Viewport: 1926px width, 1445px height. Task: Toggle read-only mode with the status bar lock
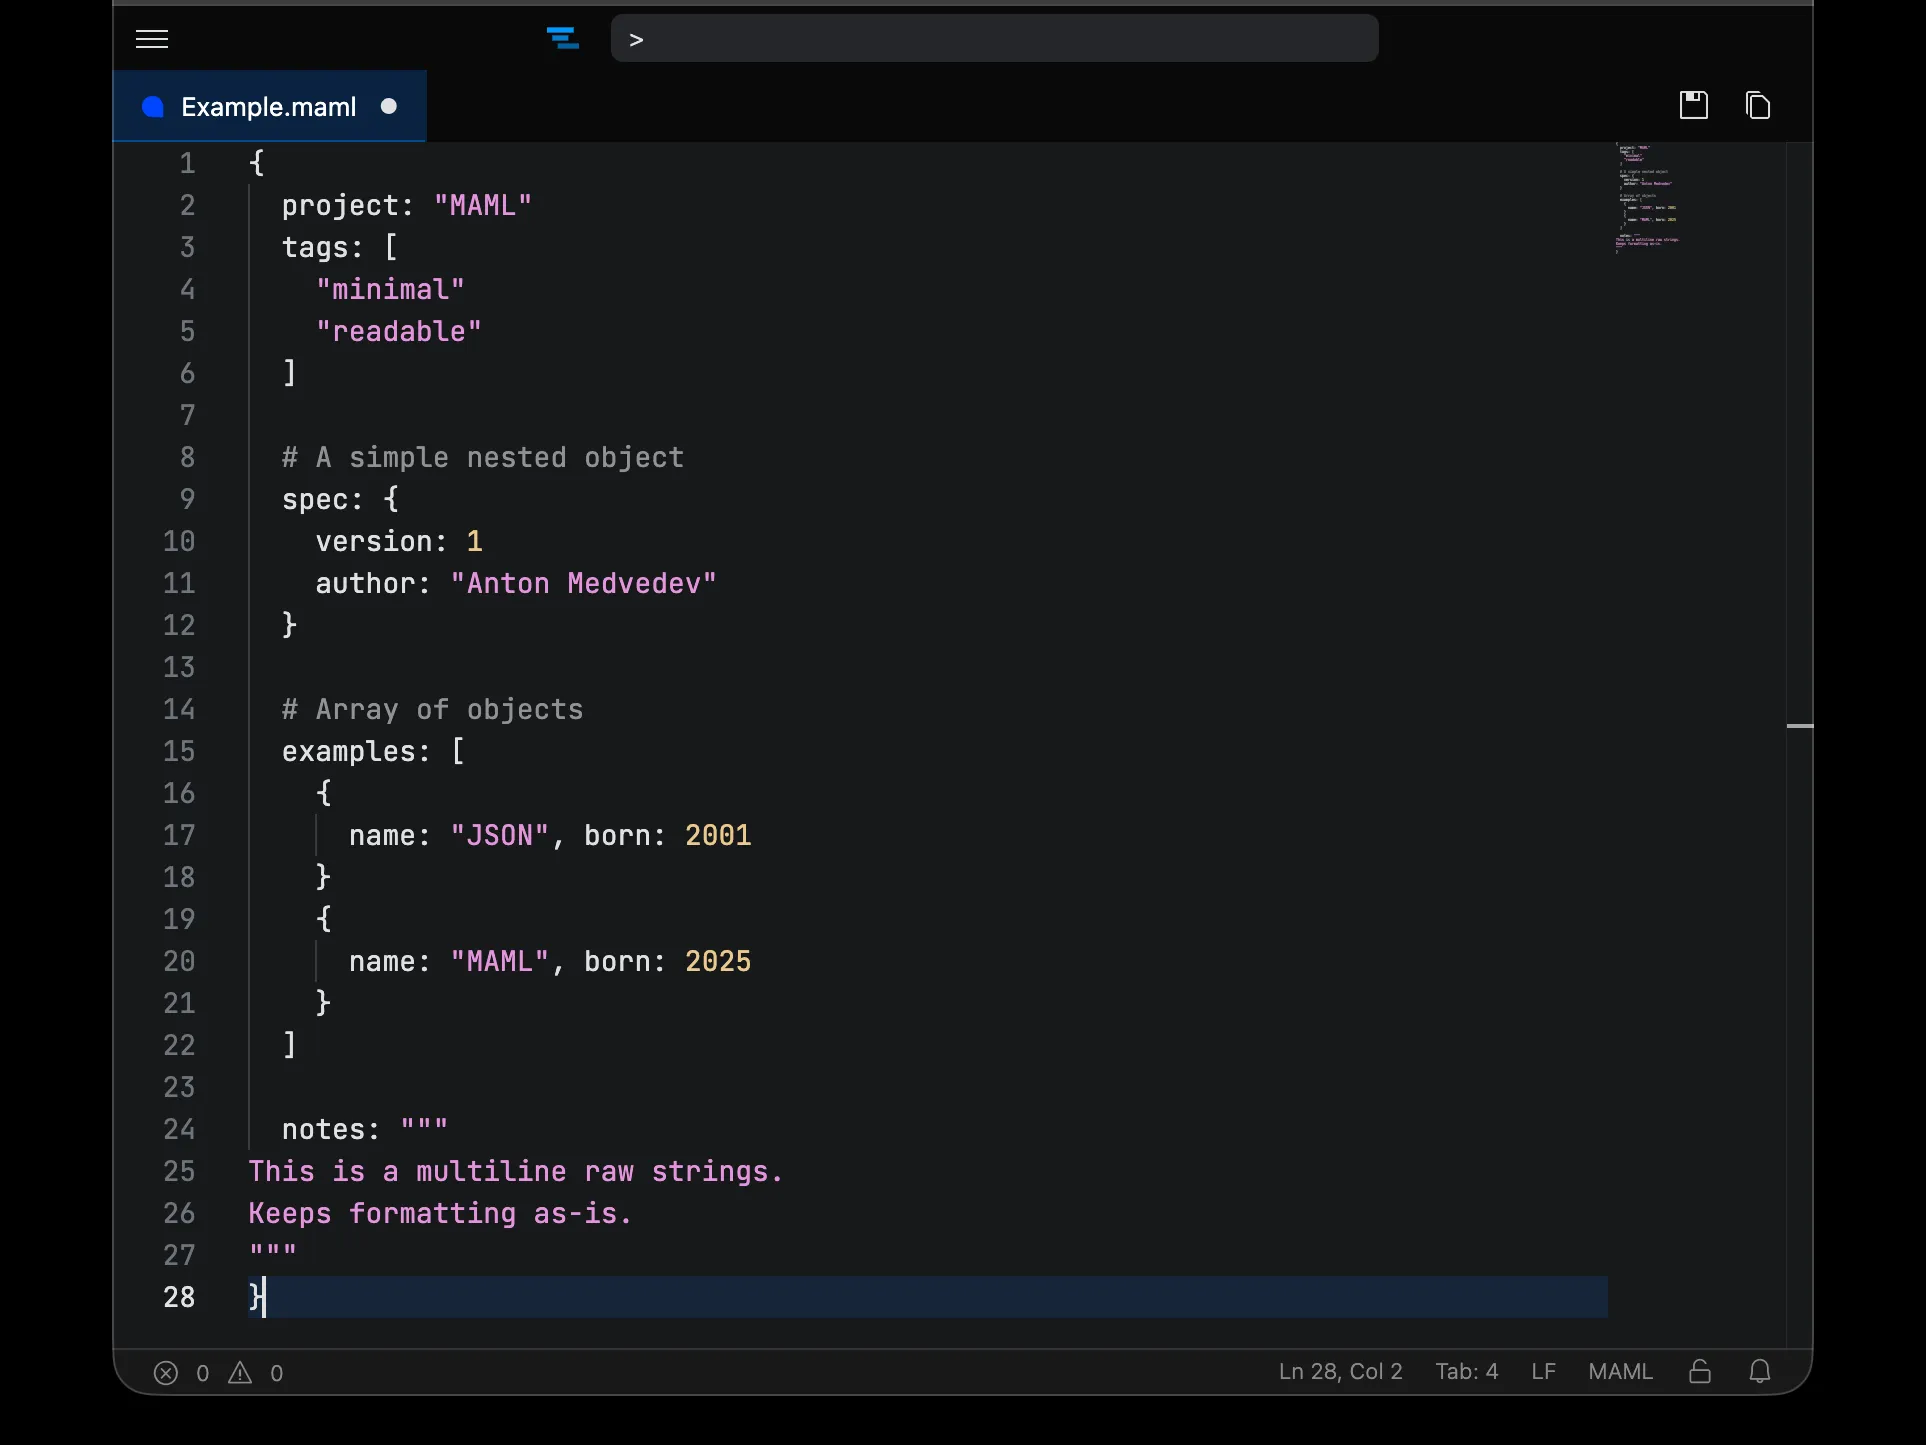tap(1700, 1371)
